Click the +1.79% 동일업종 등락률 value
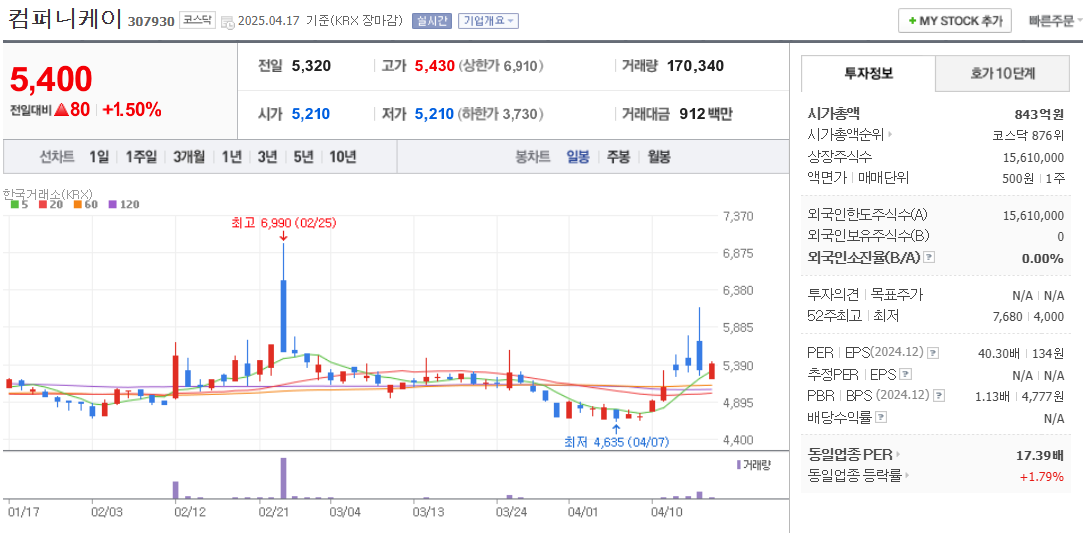The image size is (1090, 533). click(x=1041, y=477)
